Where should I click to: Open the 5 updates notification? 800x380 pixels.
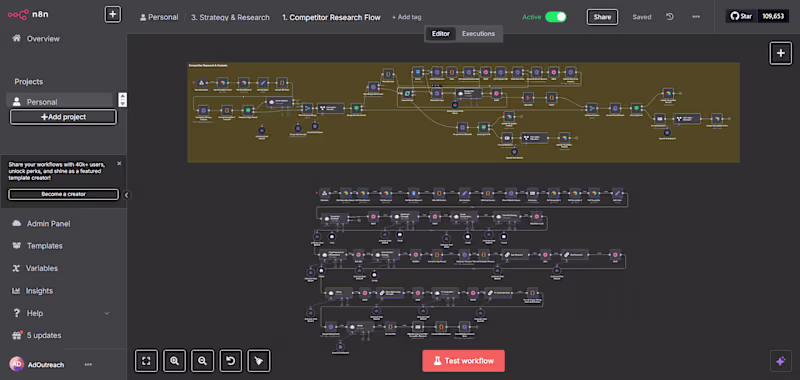tap(44, 336)
